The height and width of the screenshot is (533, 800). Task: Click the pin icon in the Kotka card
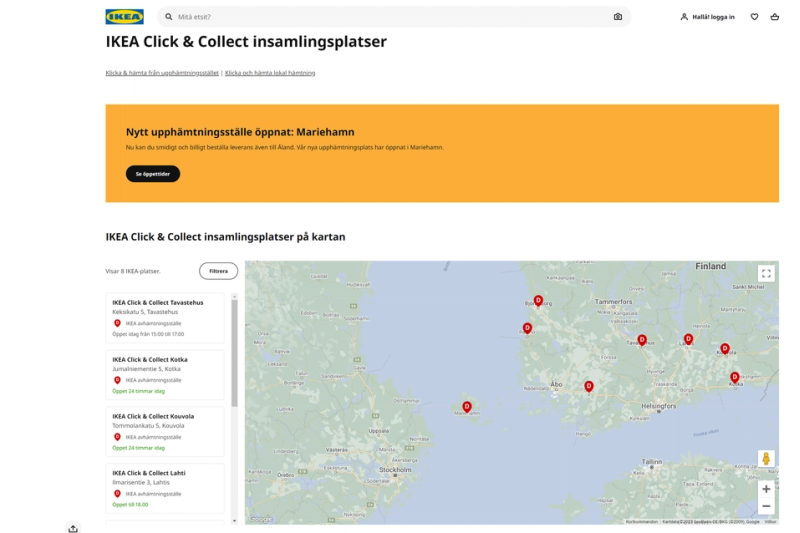point(117,380)
